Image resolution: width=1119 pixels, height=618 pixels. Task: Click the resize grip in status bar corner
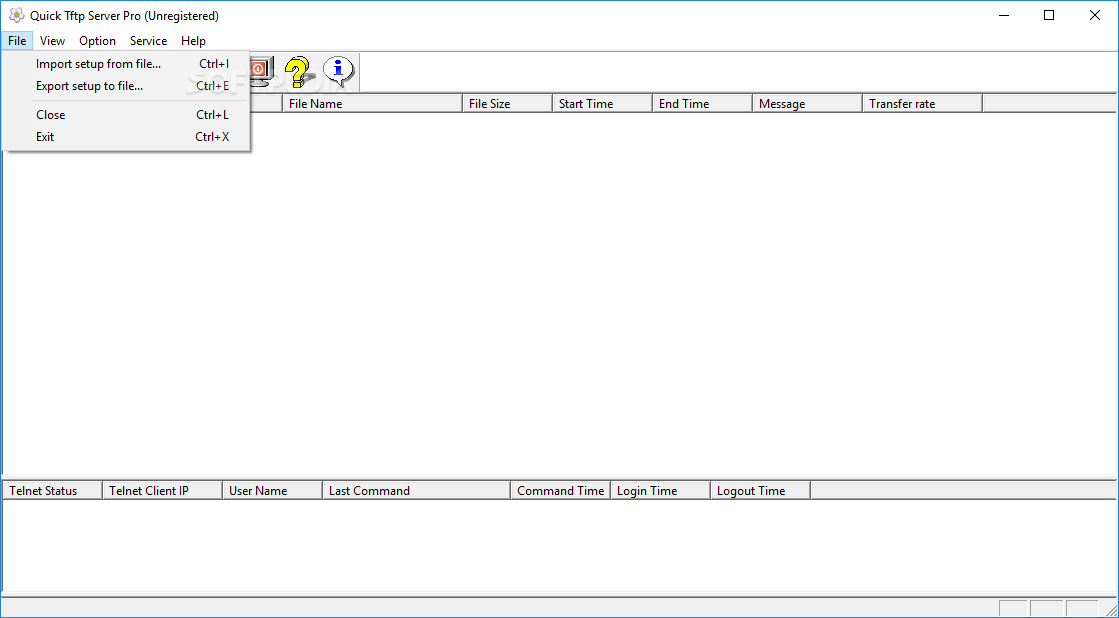(1110, 609)
